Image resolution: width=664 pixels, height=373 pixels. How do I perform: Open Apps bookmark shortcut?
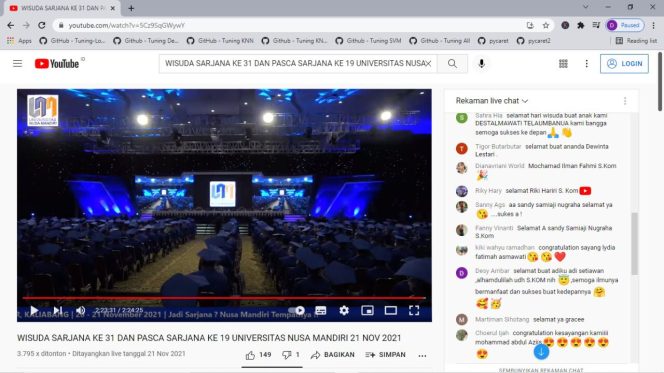[19, 41]
